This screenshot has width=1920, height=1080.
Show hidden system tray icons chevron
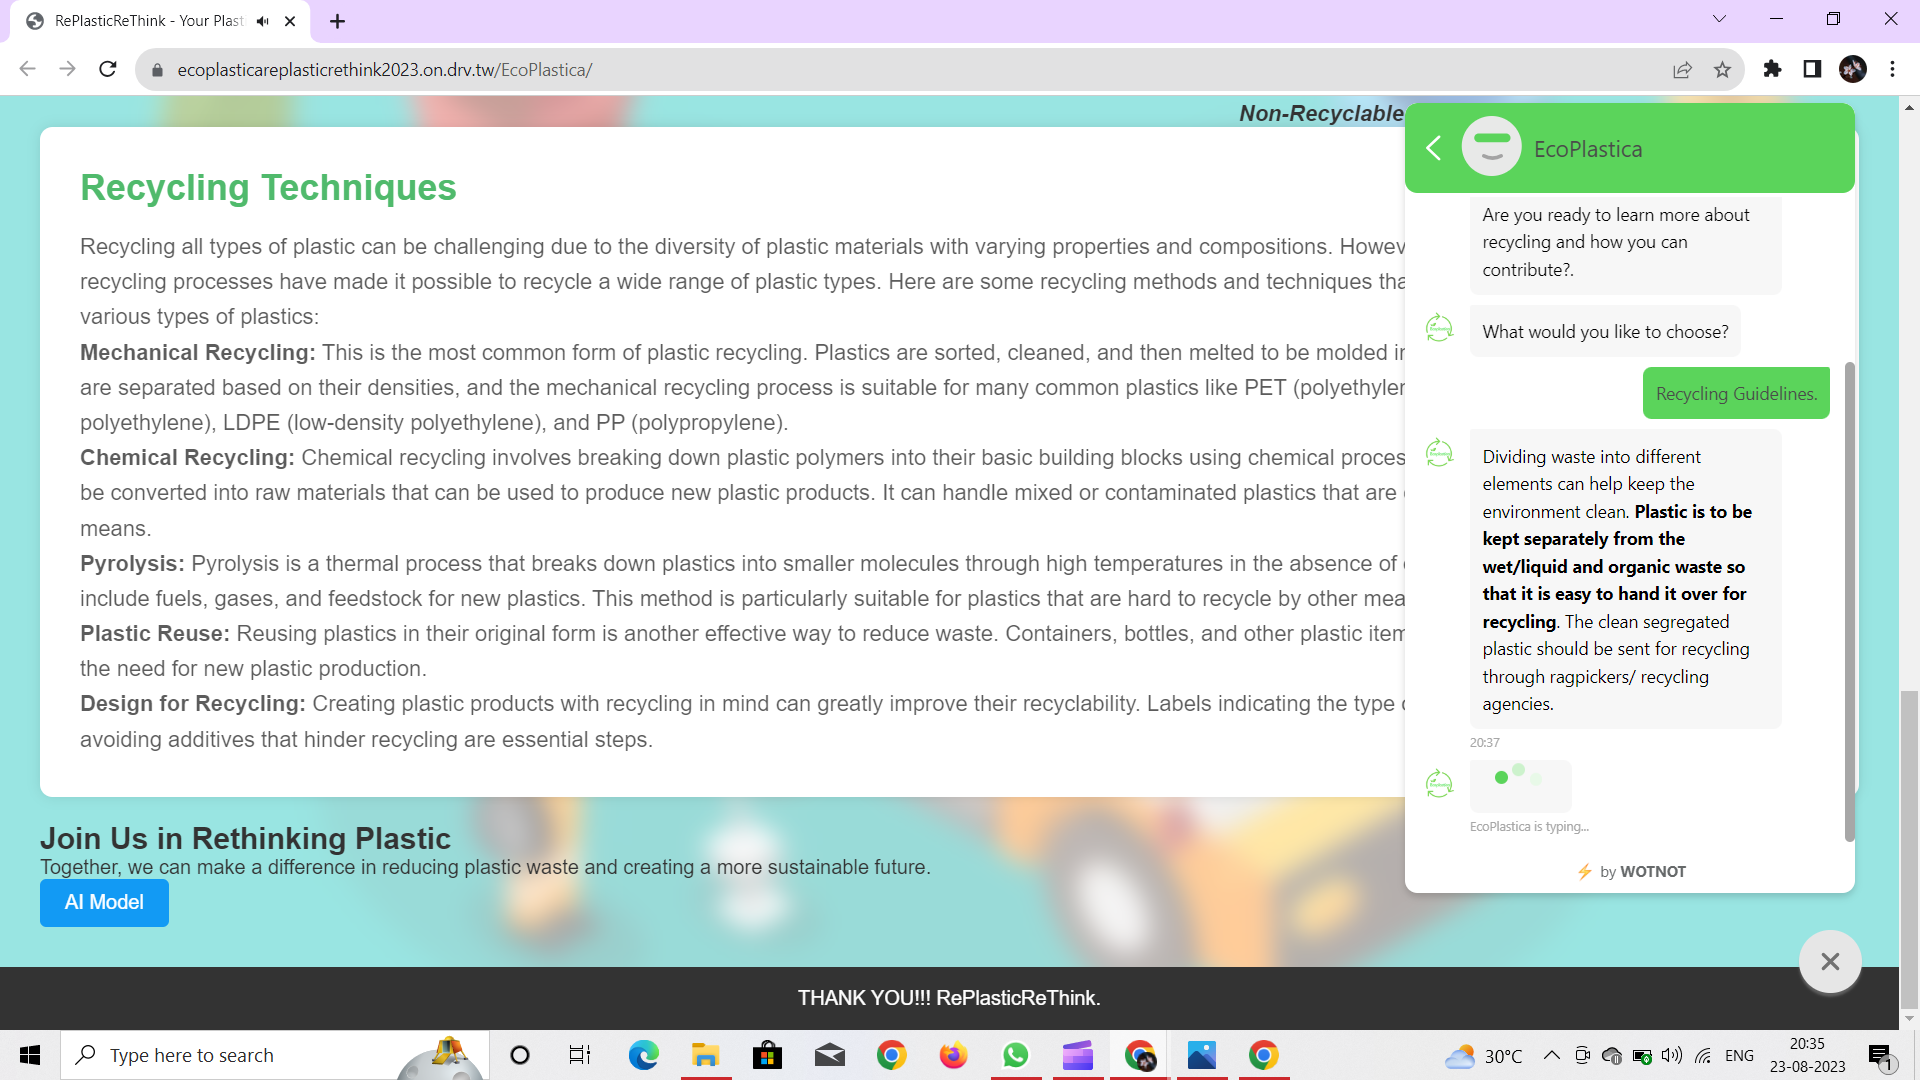tap(1551, 1055)
